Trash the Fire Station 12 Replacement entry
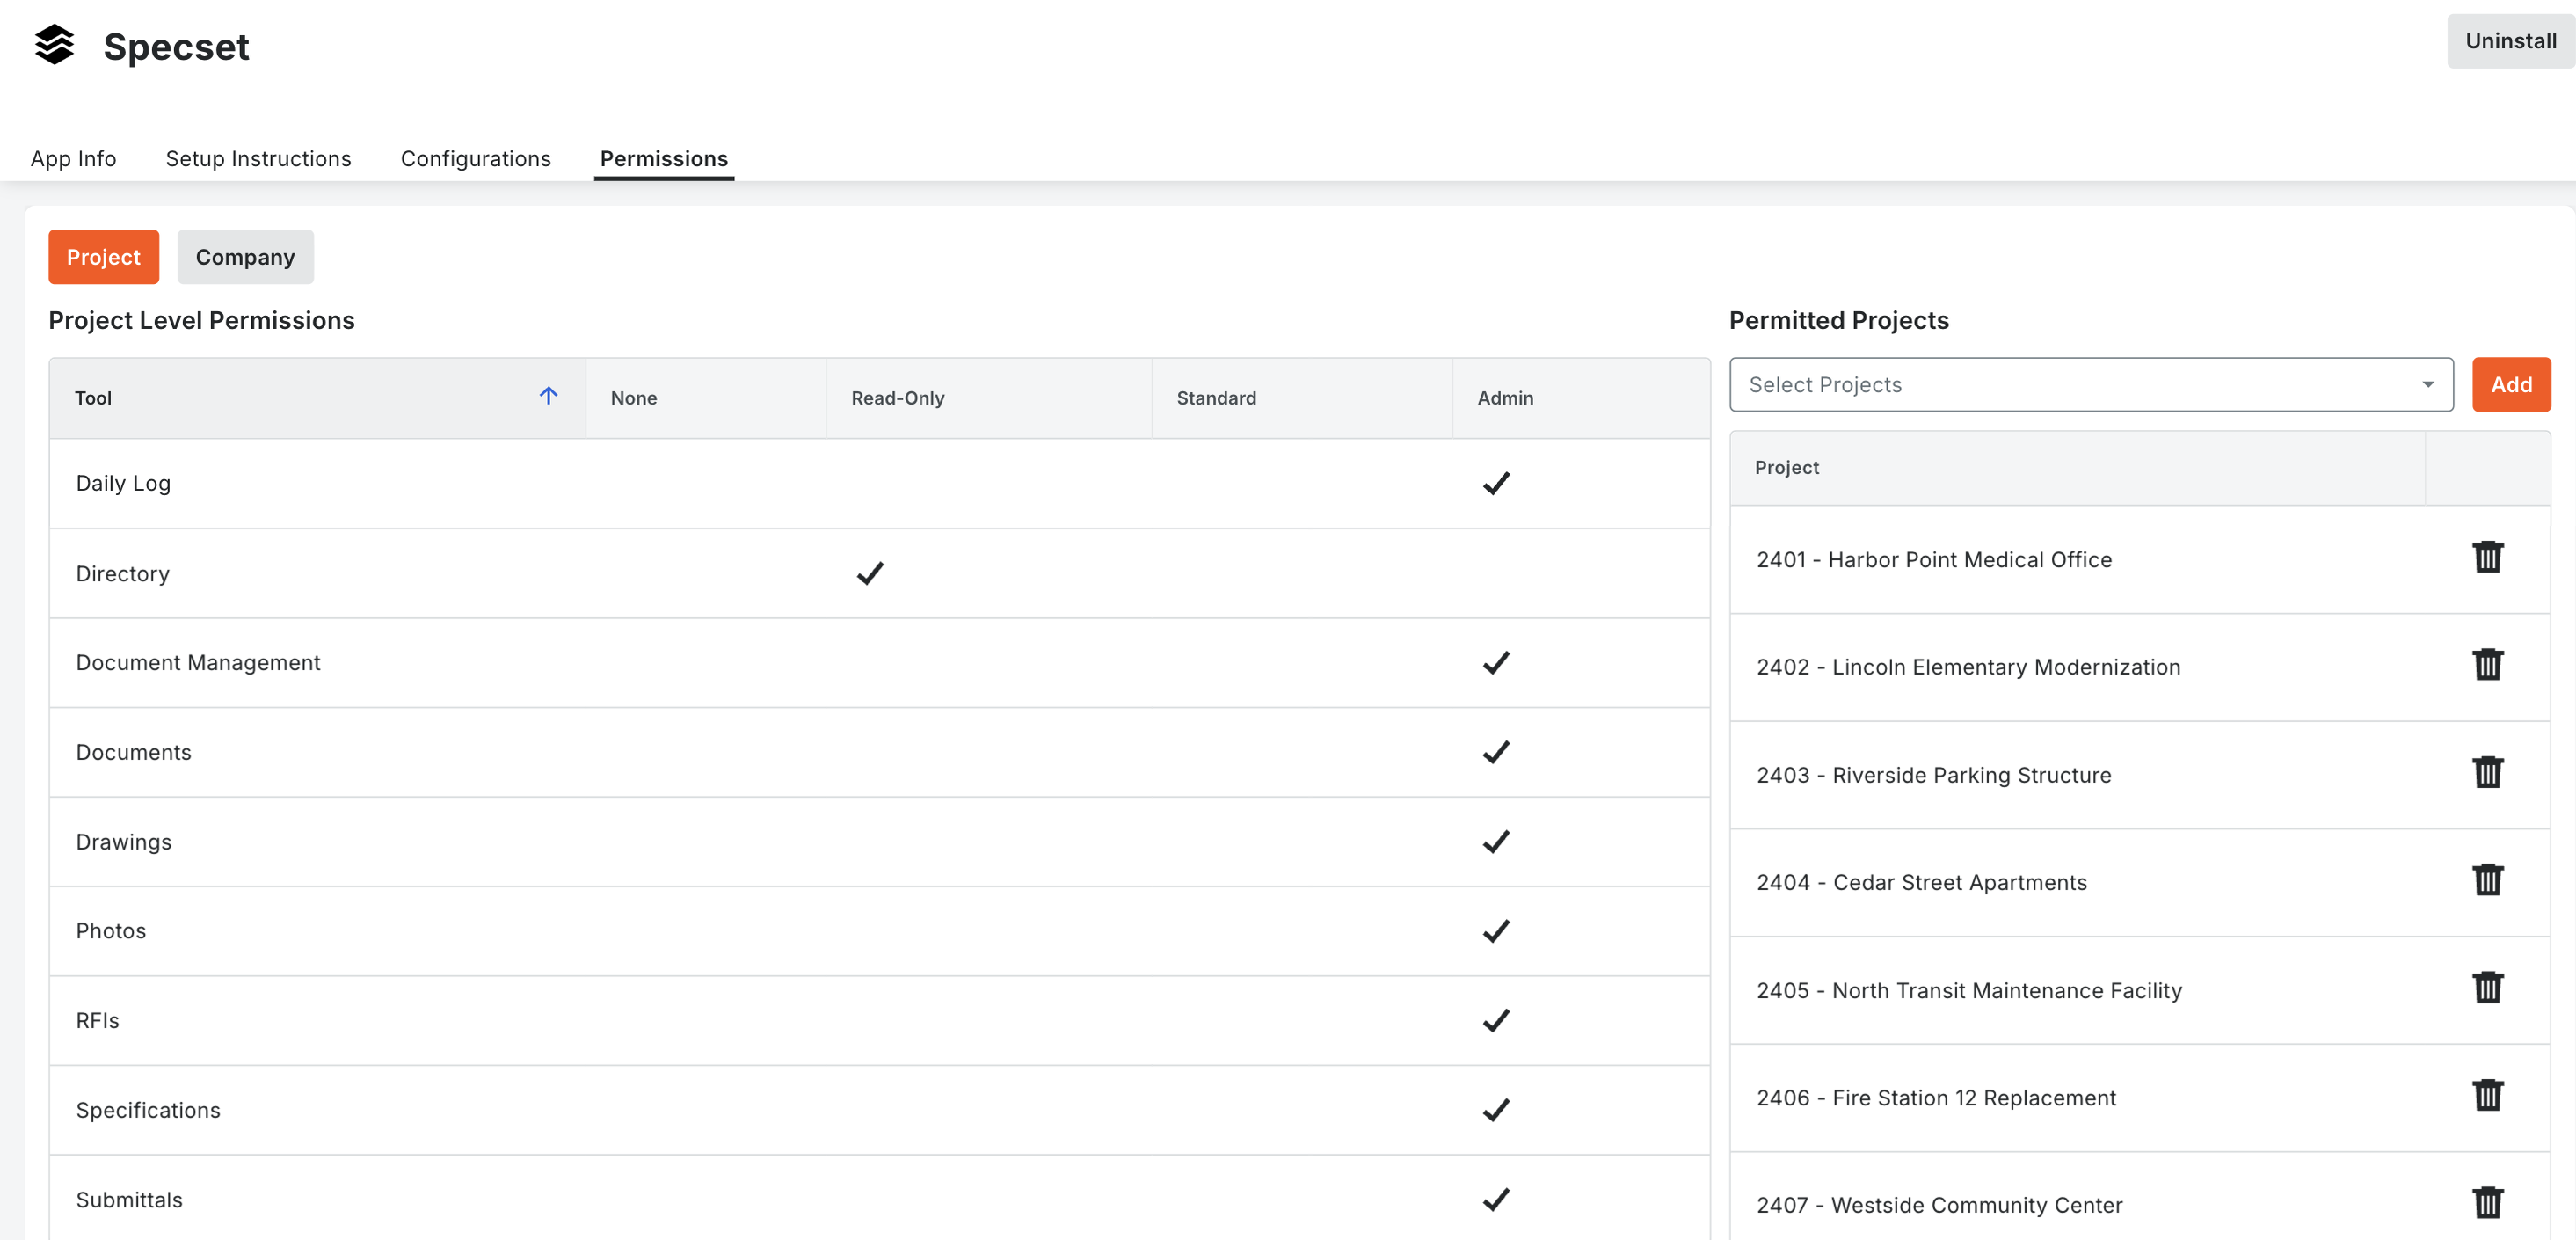The image size is (2576, 1240). [x=2487, y=1096]
